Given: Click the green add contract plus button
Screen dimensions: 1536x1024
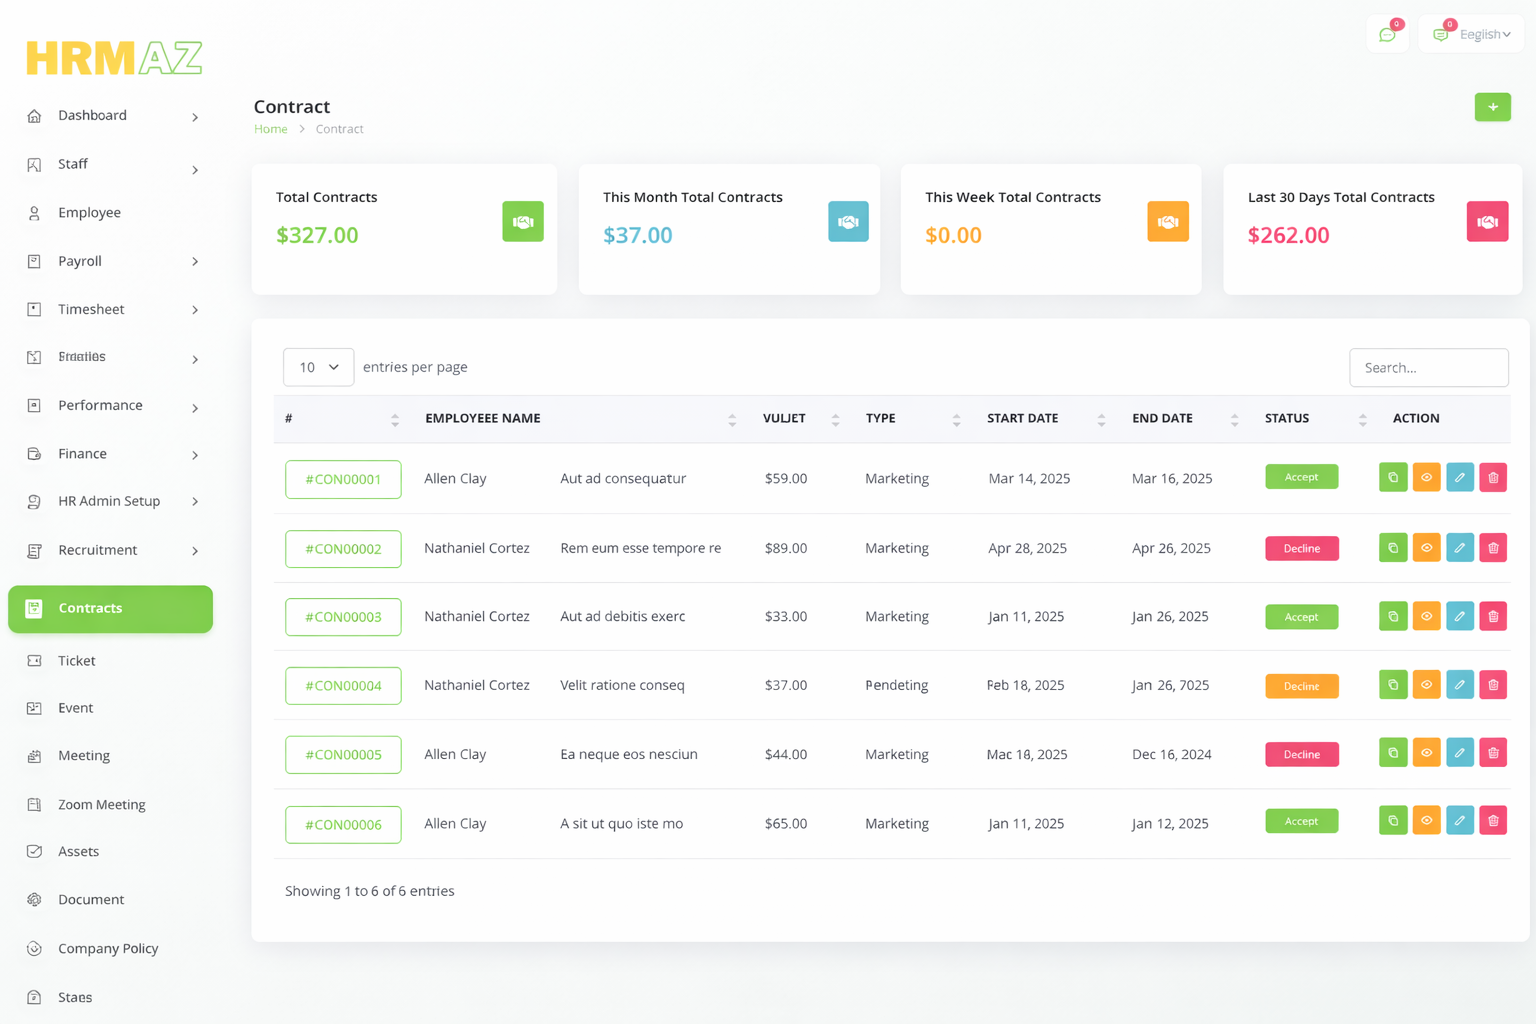Looking at the screenshot, I should (1492, 107).
